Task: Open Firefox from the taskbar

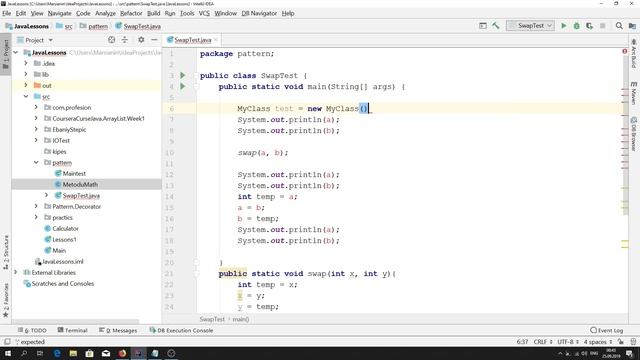Action: [122, 353]
